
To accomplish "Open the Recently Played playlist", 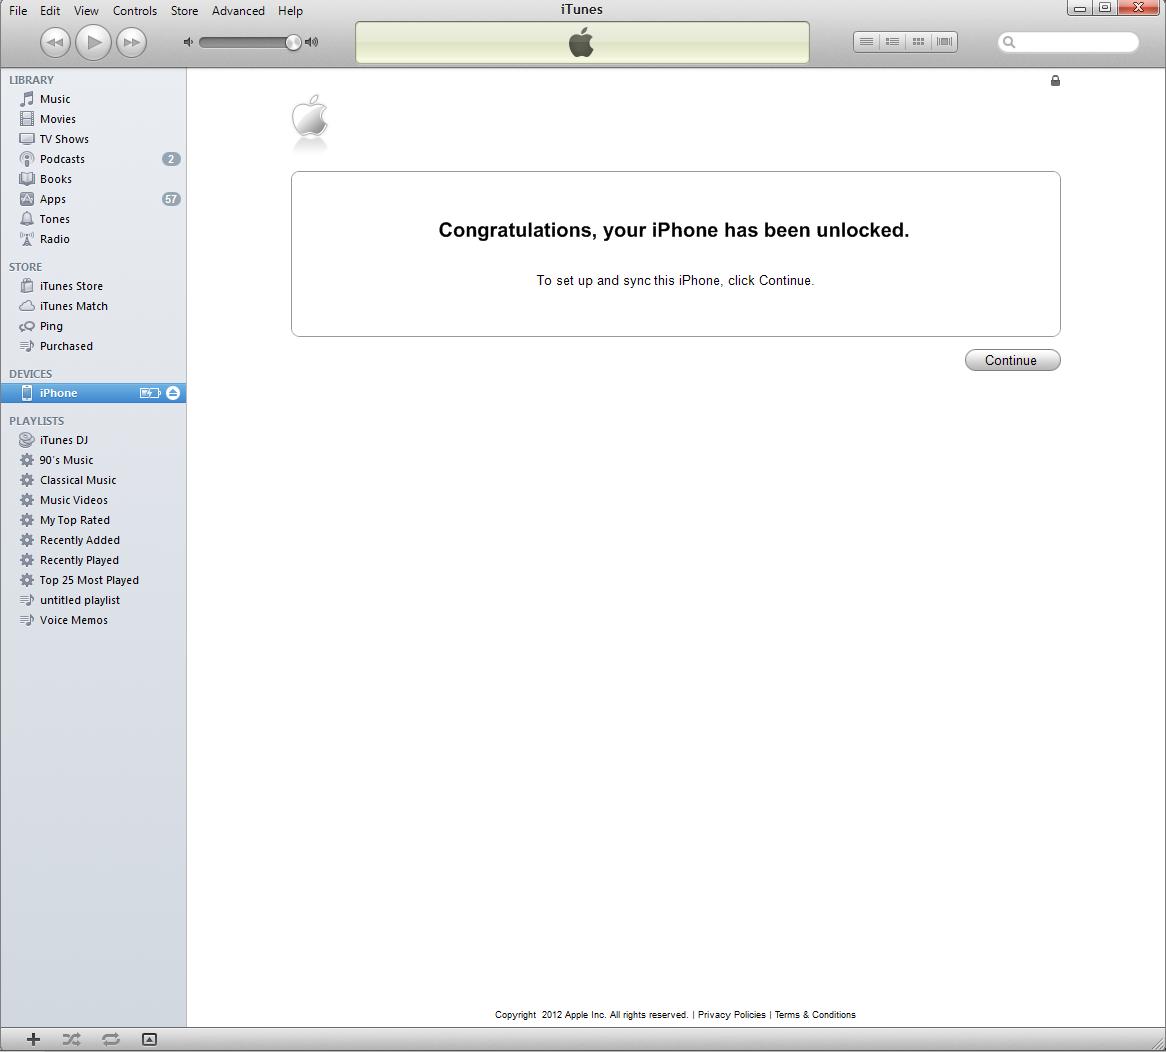I will tap(93, 561).
